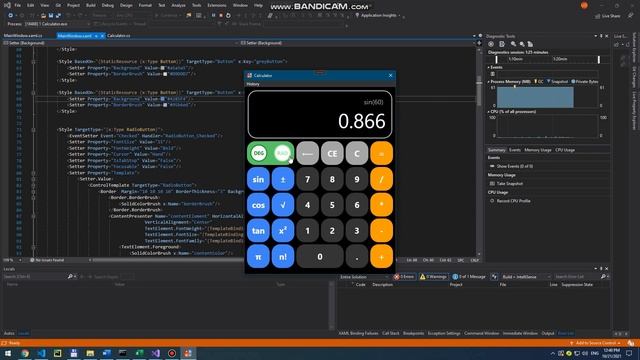Toggle the 0 Warnings filter
This screenshot has height=360, width=640.
point(433,277)
